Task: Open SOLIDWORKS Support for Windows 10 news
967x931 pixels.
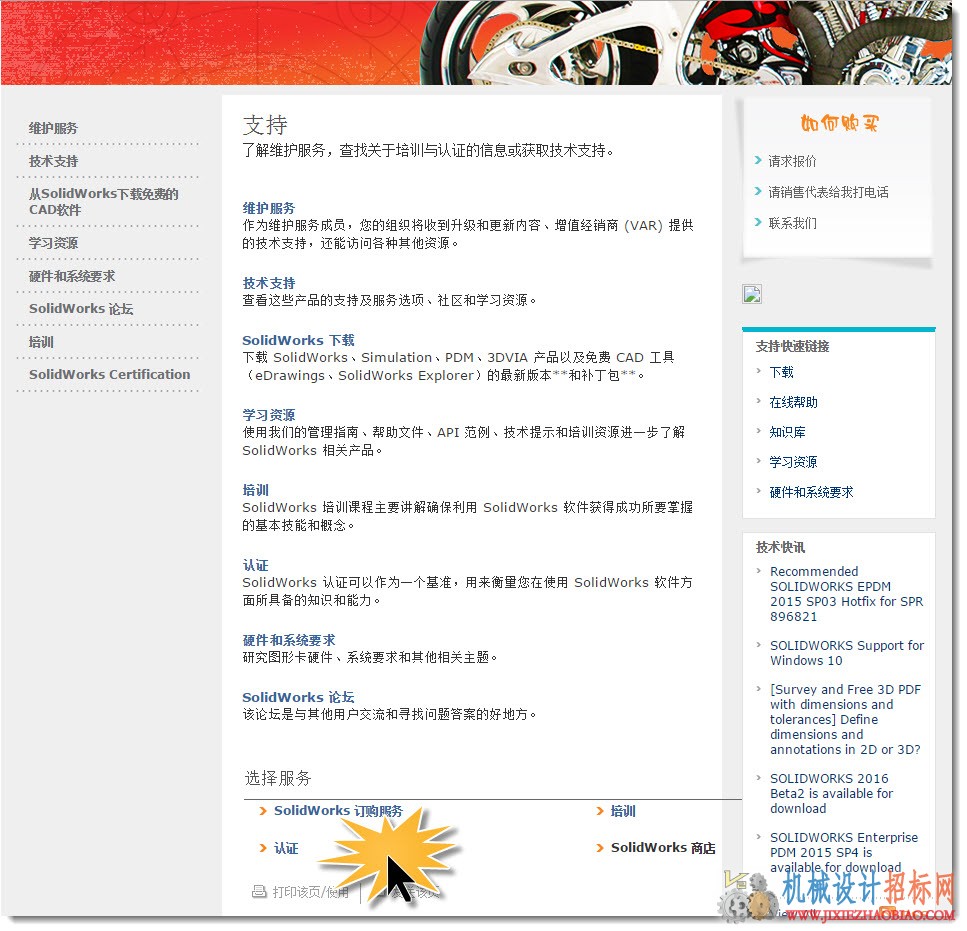Action: click(847, 654)
